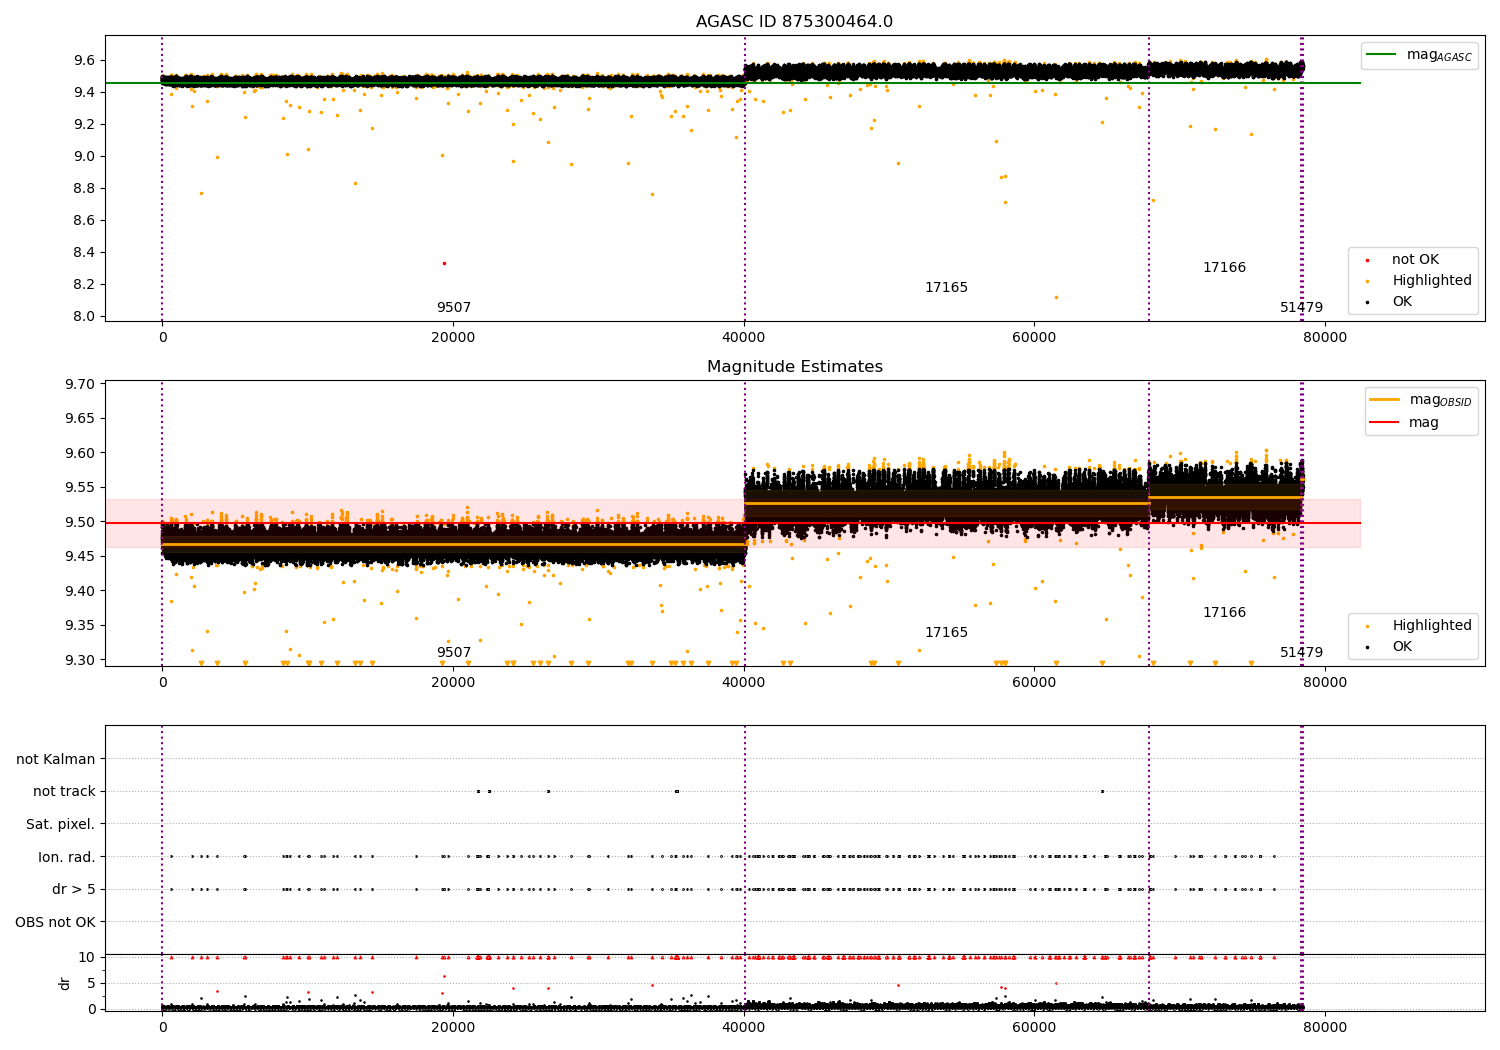Screen dimensions: 1500x1050
Task: Click x-axis tick 60000 under the bottom panel
Action: 1034,1027
